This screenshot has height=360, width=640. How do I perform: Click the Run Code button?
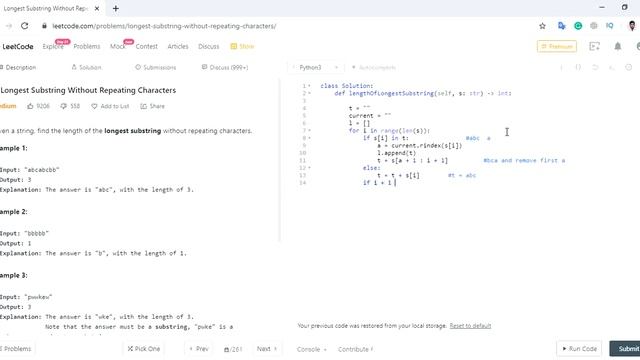tap(579, 349)
